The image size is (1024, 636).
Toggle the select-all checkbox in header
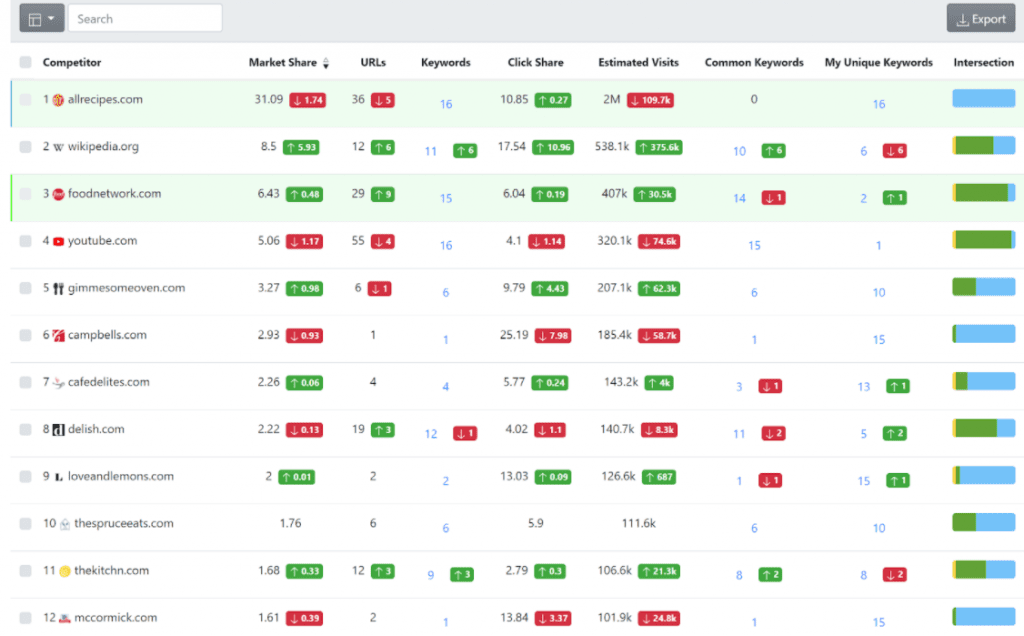click(x=25, y=63)
